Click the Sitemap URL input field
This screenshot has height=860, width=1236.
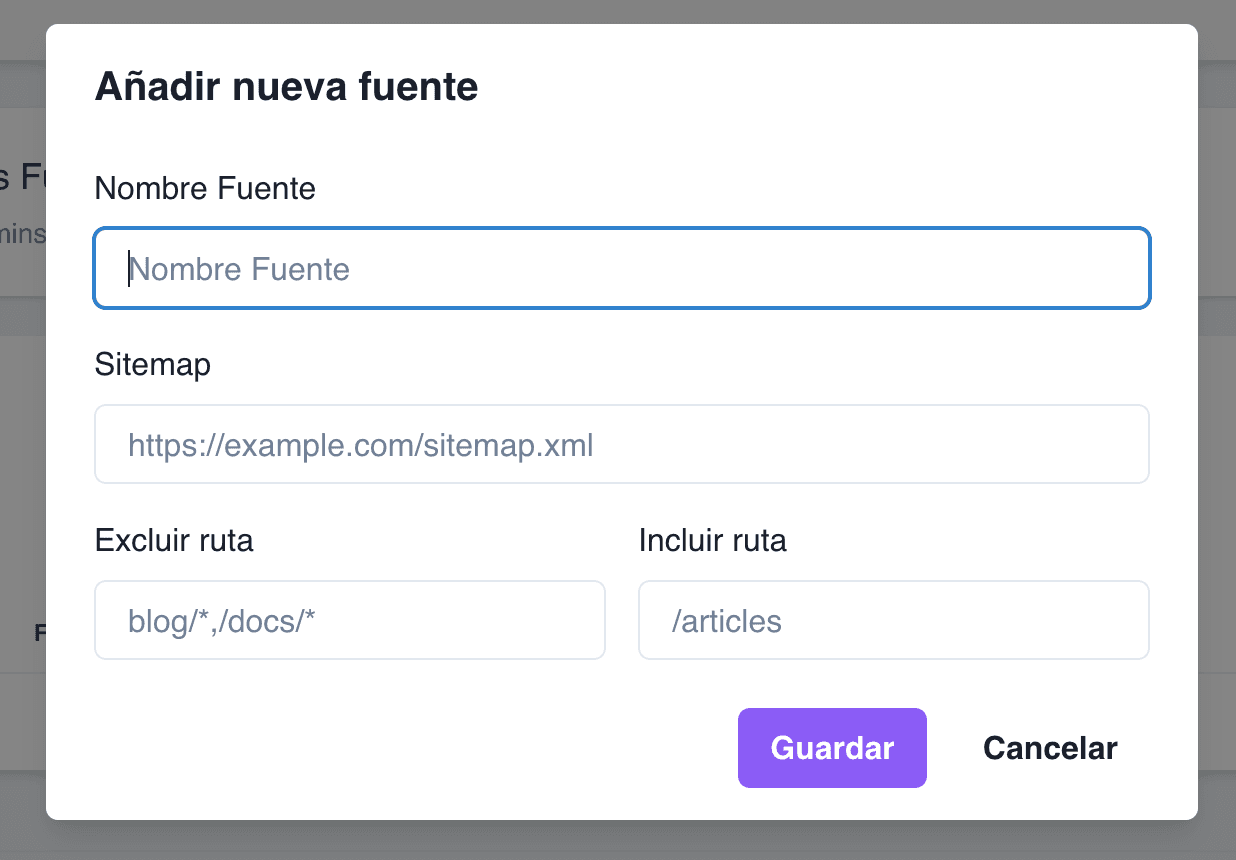point(620,444)
